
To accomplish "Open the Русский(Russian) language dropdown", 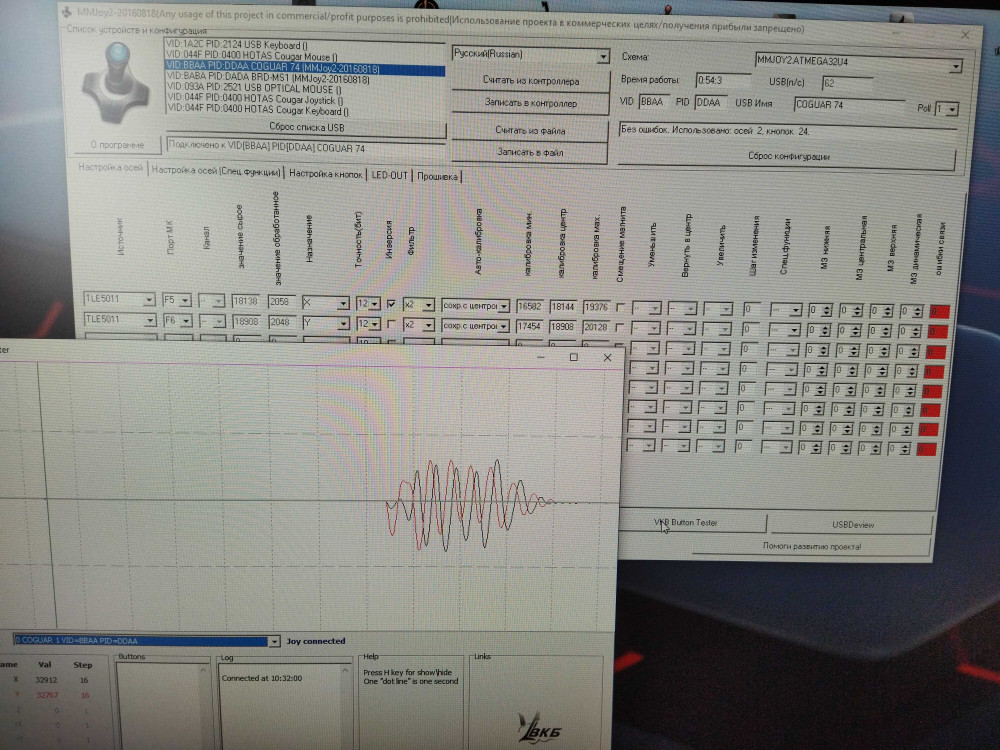I will coord(605,55).
